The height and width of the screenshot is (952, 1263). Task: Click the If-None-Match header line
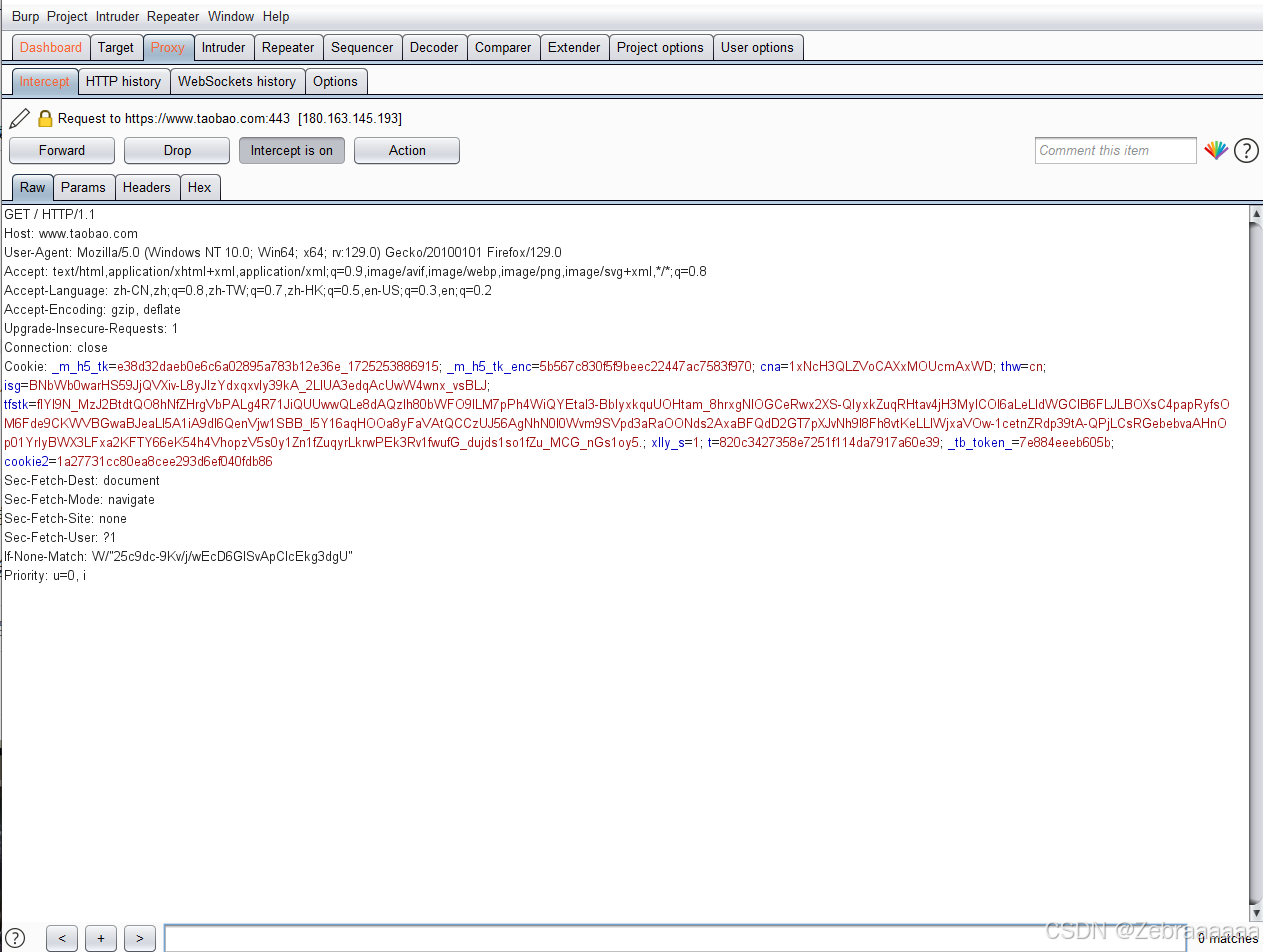point(179,557)
